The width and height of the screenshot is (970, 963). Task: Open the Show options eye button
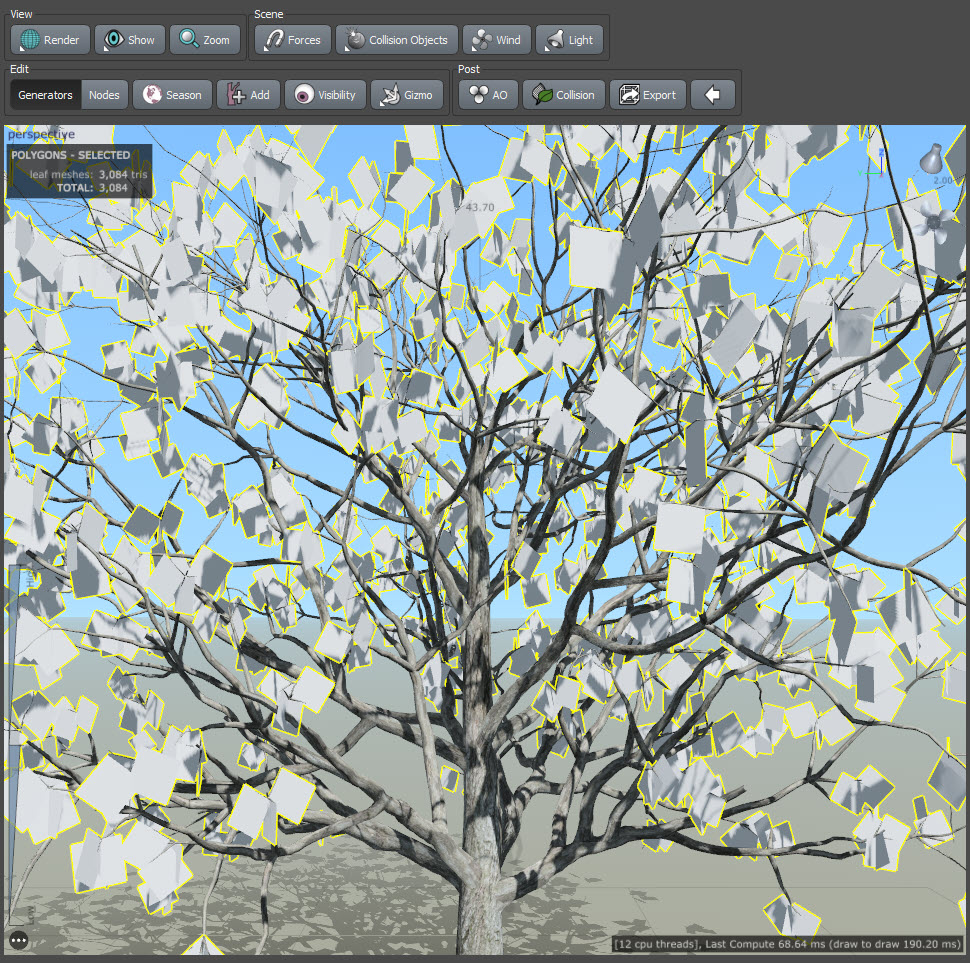pyautogui.click(x=130, y=40)
